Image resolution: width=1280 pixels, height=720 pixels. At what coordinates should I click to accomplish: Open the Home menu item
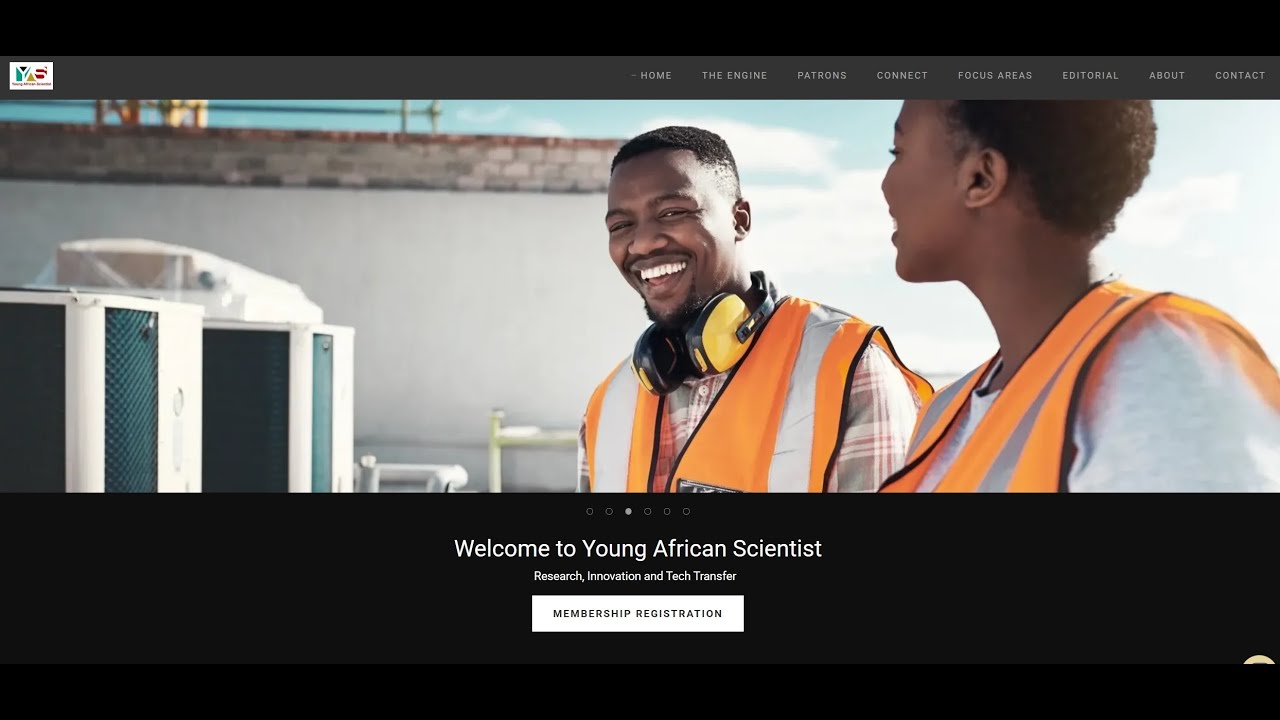[656, 76]
